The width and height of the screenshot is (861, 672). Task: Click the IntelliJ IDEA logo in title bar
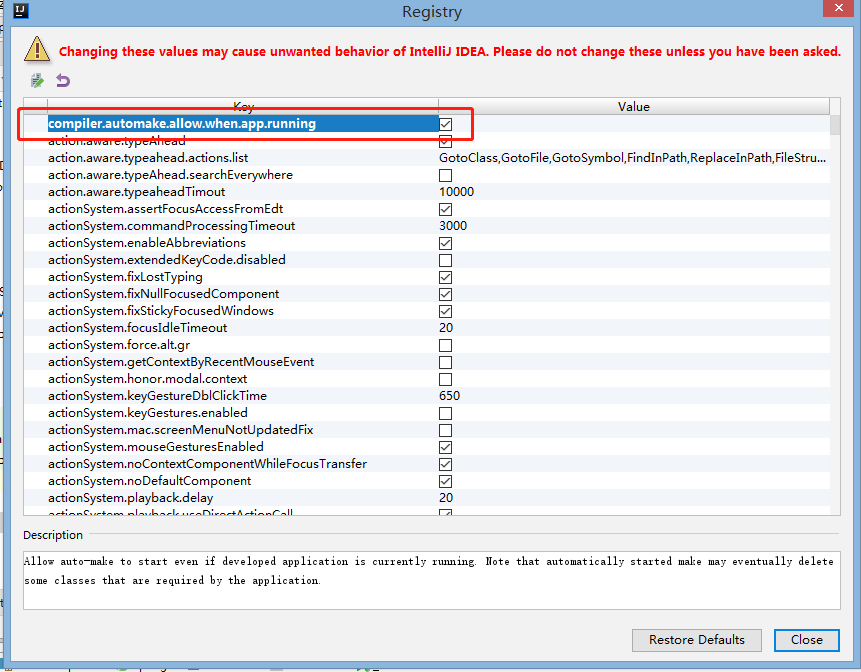tap(21, 10)
